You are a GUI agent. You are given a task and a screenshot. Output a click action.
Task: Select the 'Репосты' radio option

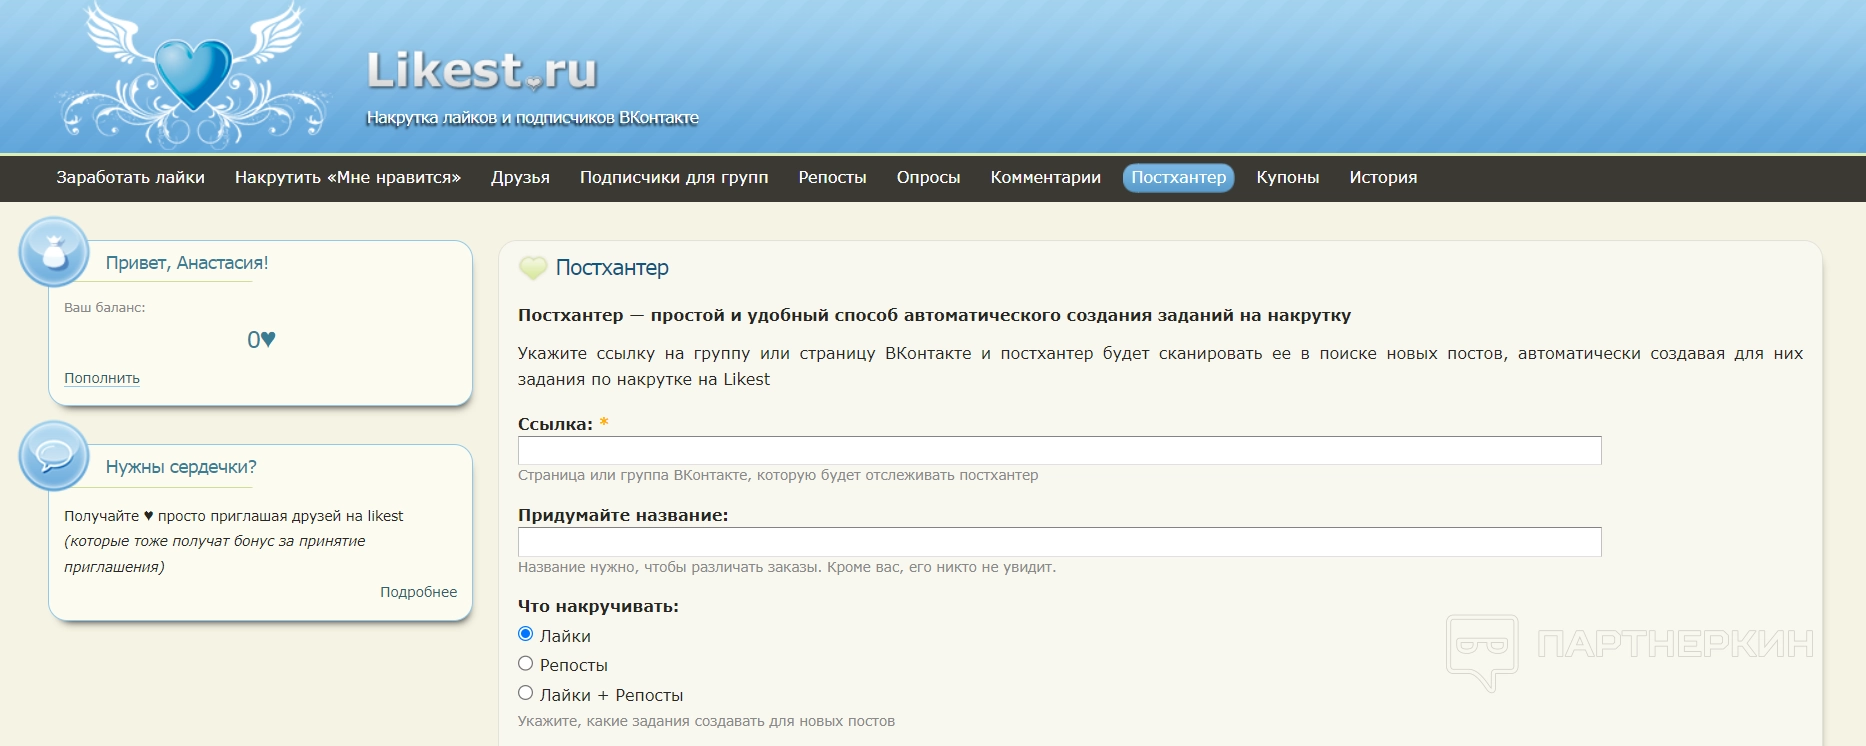pyautogui.click(x=526, y=663)
